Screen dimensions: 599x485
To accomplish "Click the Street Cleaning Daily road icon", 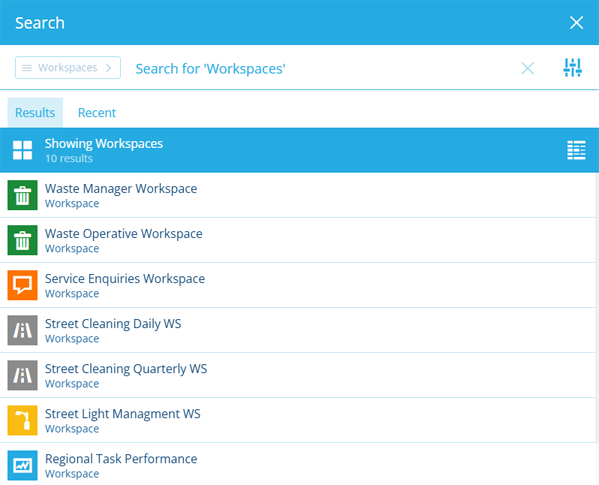I will 23,330.
